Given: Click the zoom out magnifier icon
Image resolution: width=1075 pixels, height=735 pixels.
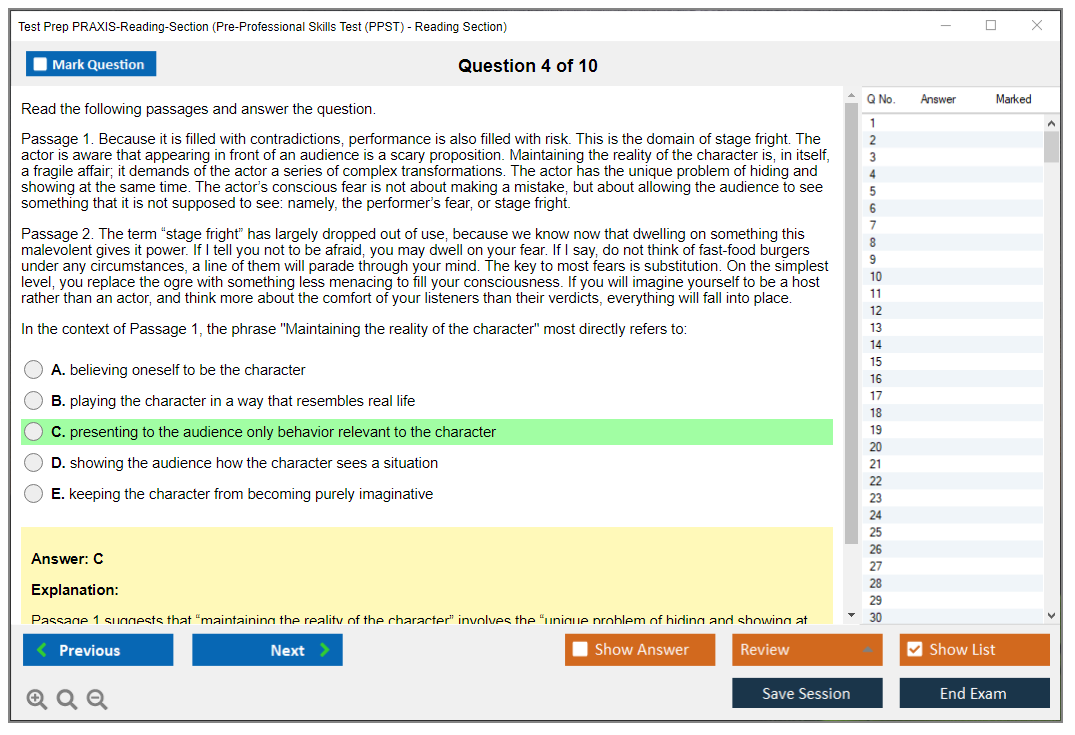Looking at the screenshot, I should (x=97, y=700).
